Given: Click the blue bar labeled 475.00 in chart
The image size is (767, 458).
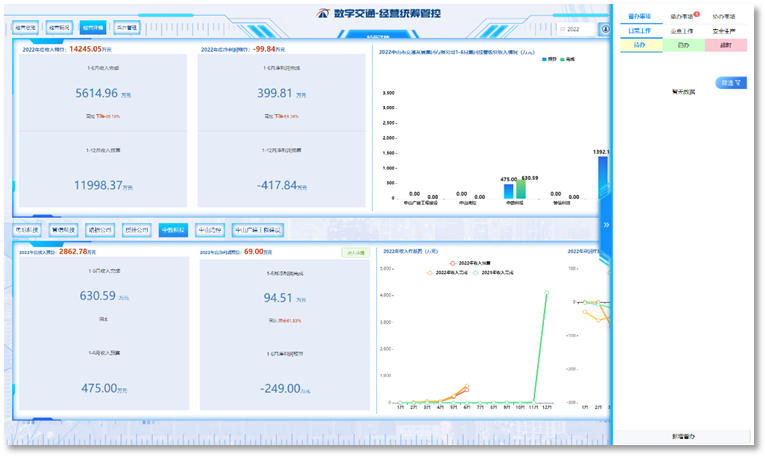Looking at the screenshot, I should tap(509, 191).
